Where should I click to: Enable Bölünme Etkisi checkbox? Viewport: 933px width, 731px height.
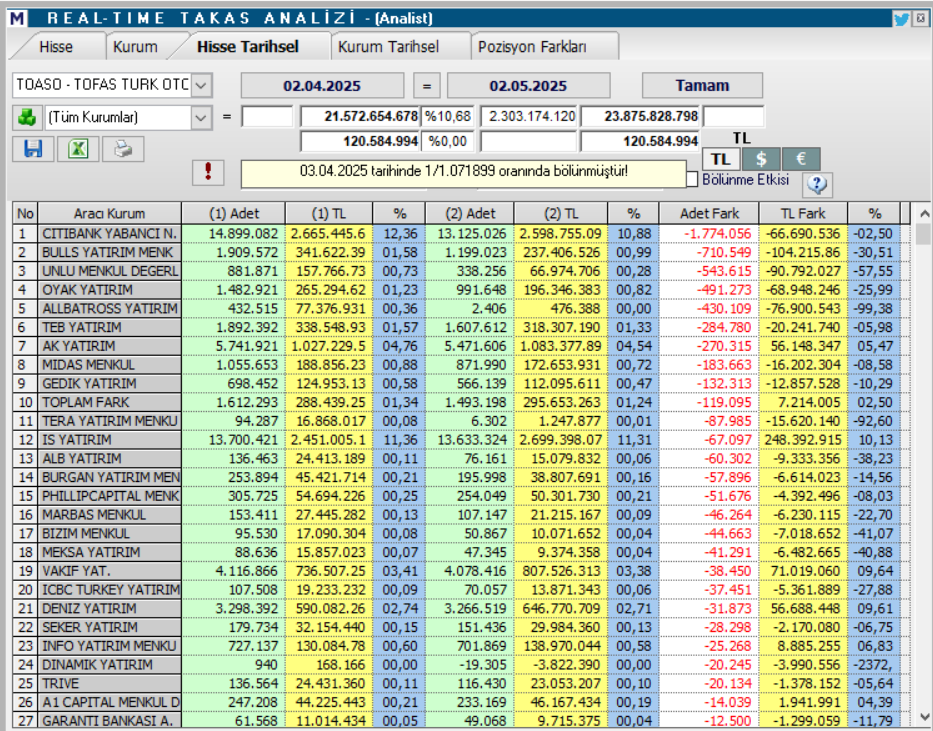(692, 179)
